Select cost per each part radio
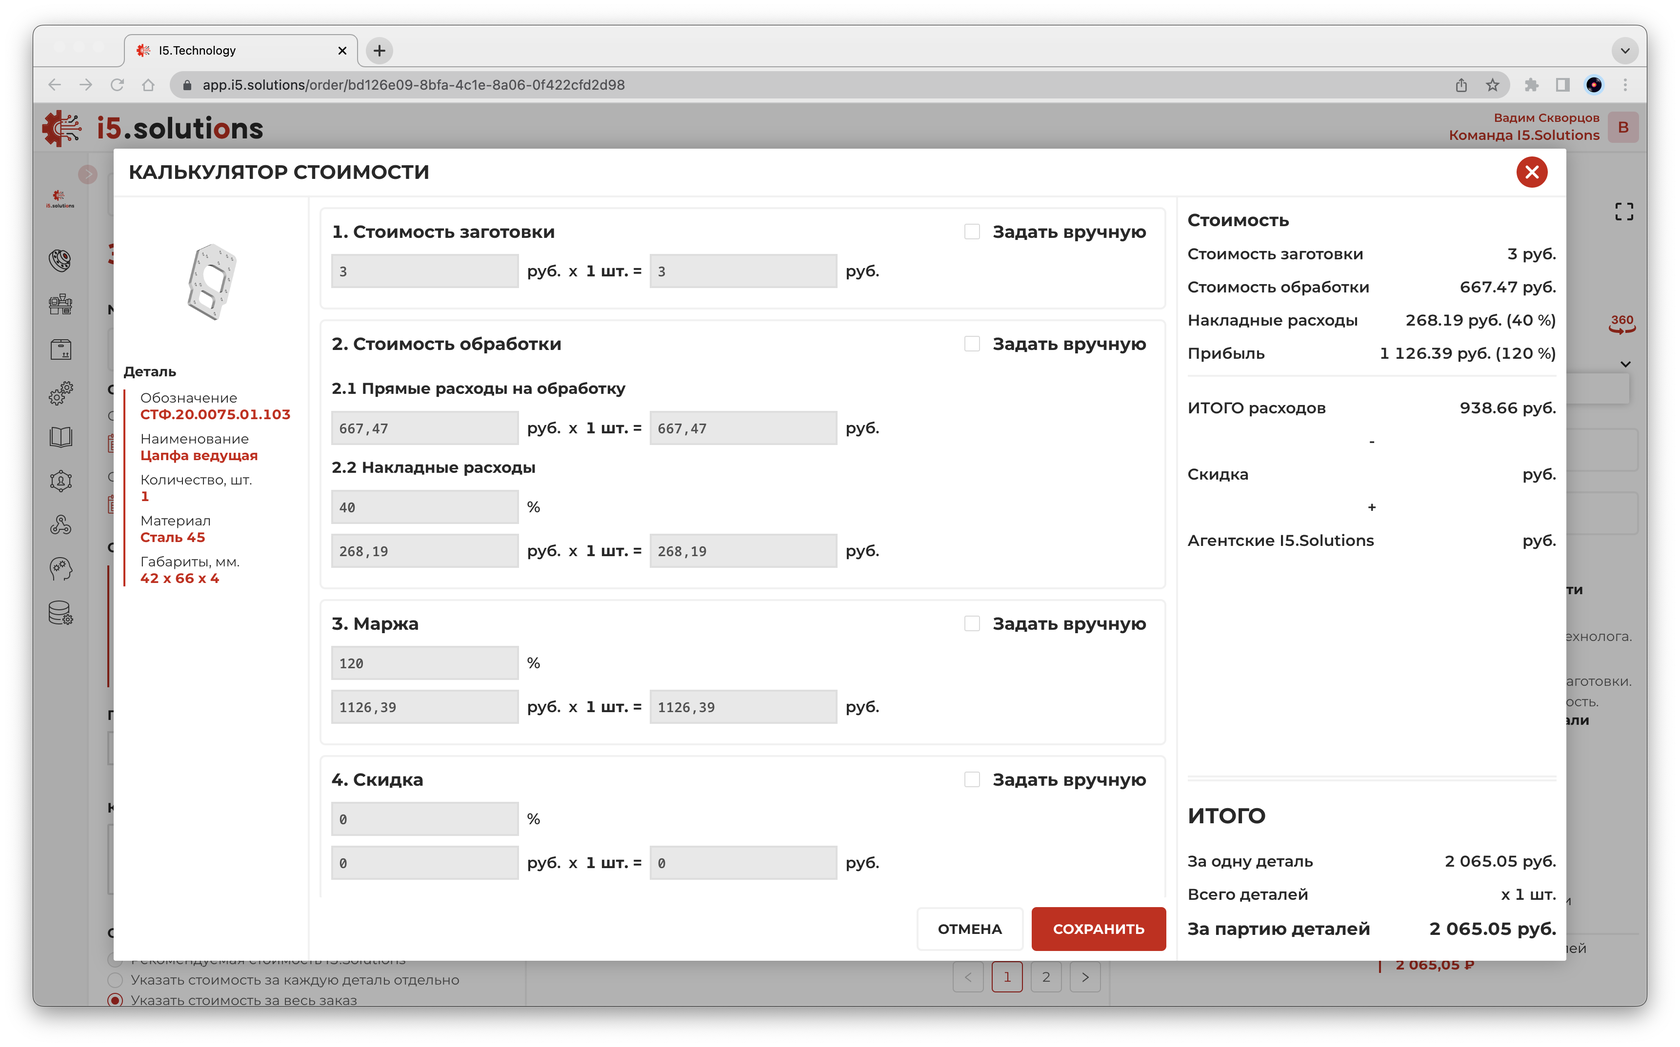 pyautogui.click(x=115, y=980)
